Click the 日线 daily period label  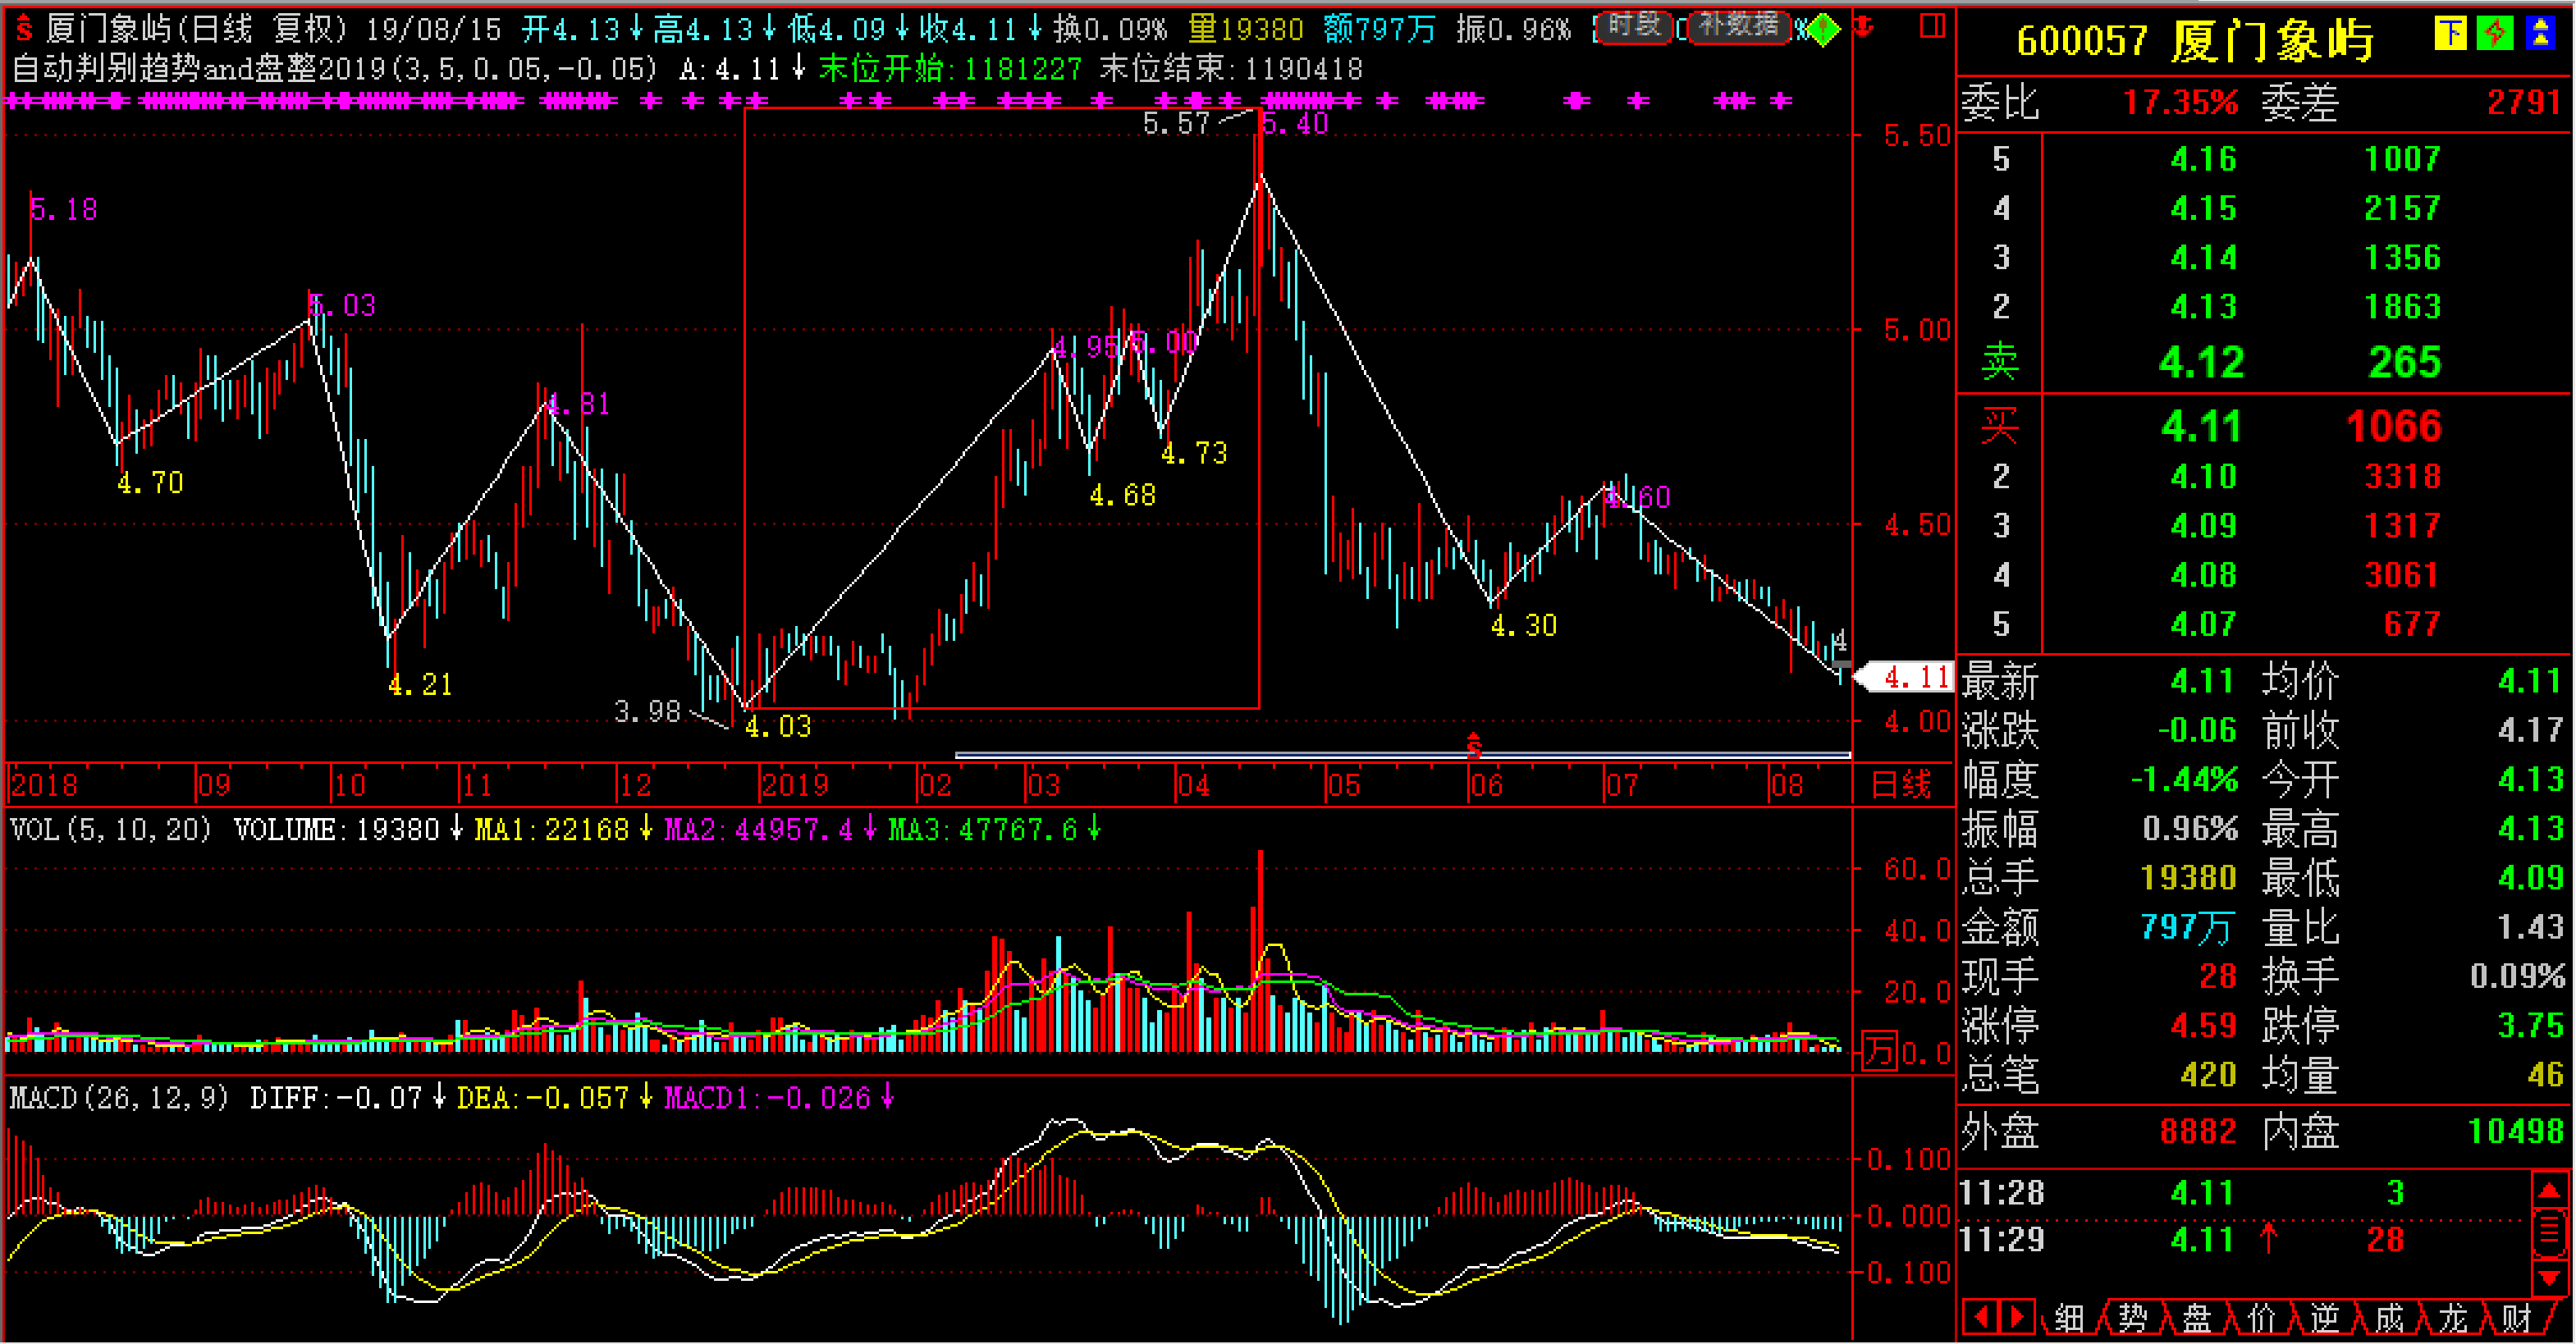(x=1901, y=784)
